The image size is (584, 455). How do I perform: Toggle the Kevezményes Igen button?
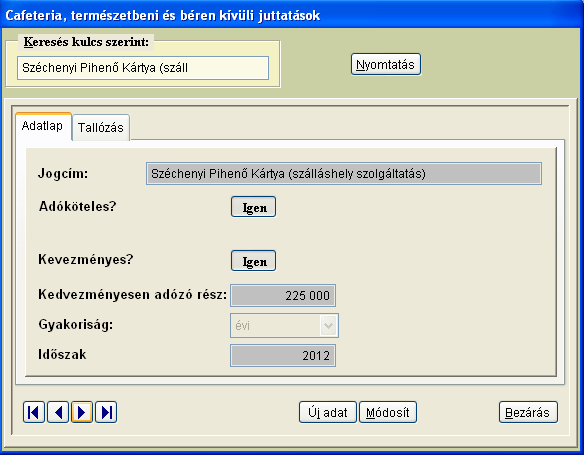253,261
